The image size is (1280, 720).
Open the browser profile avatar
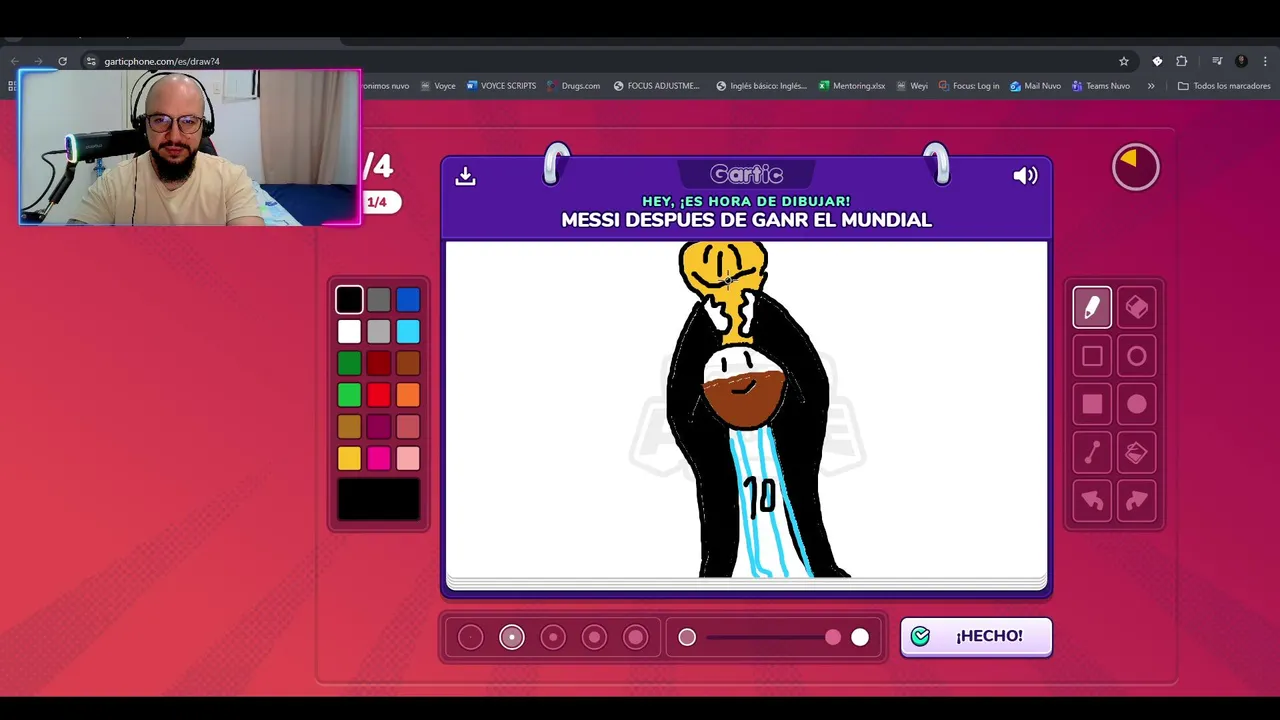(x=1241, y=61)
